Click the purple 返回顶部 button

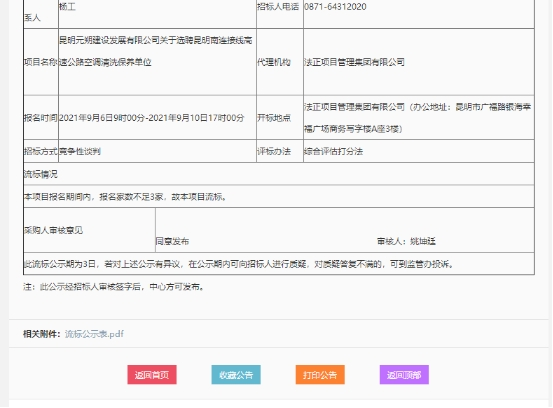tap(404, 375)
